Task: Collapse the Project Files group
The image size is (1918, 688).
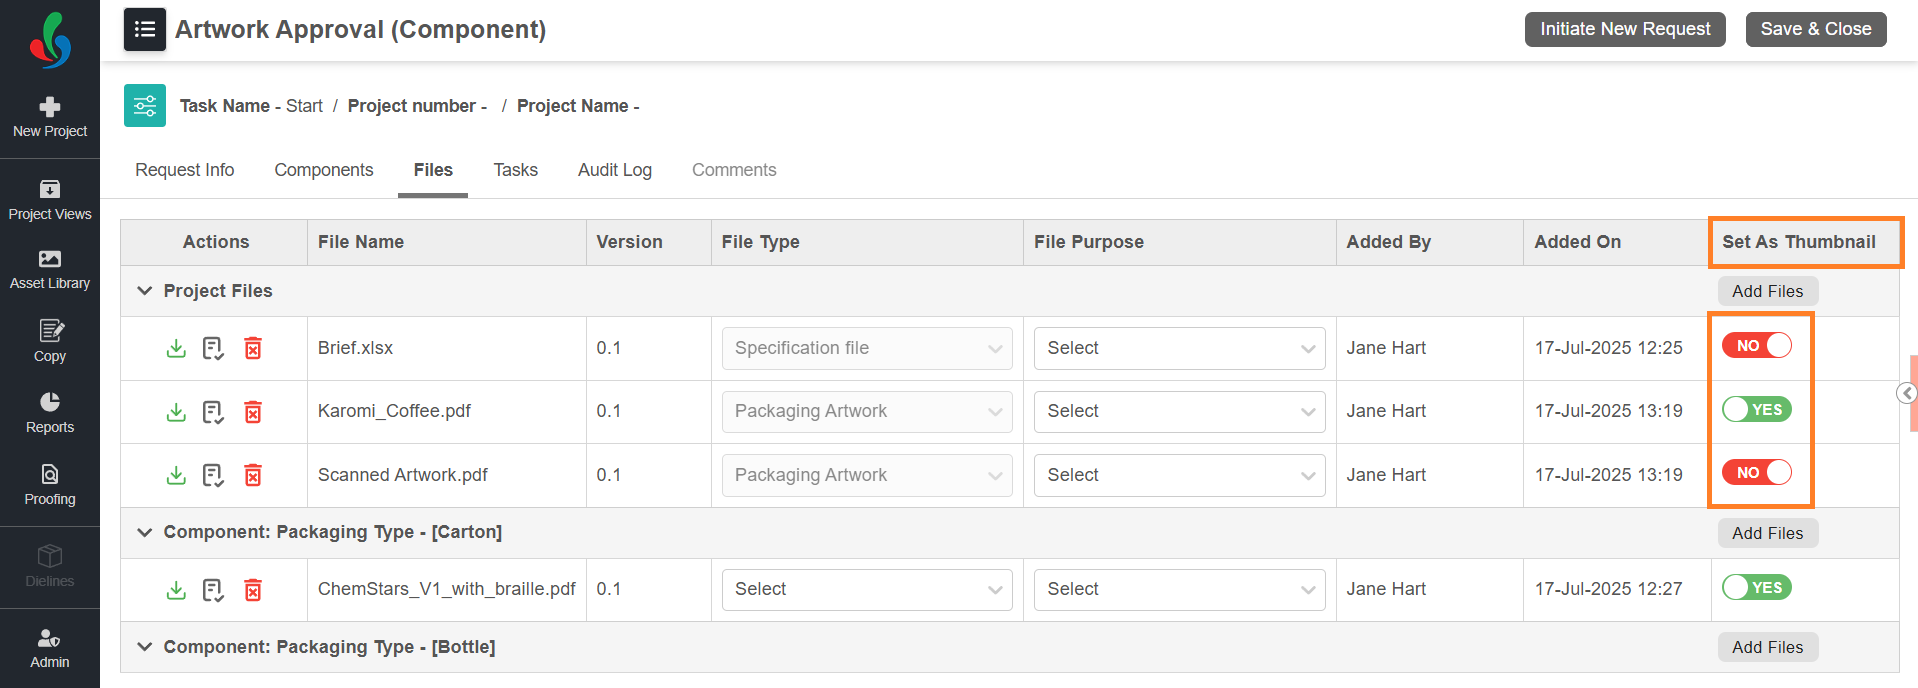Action: tap(145, 291)
